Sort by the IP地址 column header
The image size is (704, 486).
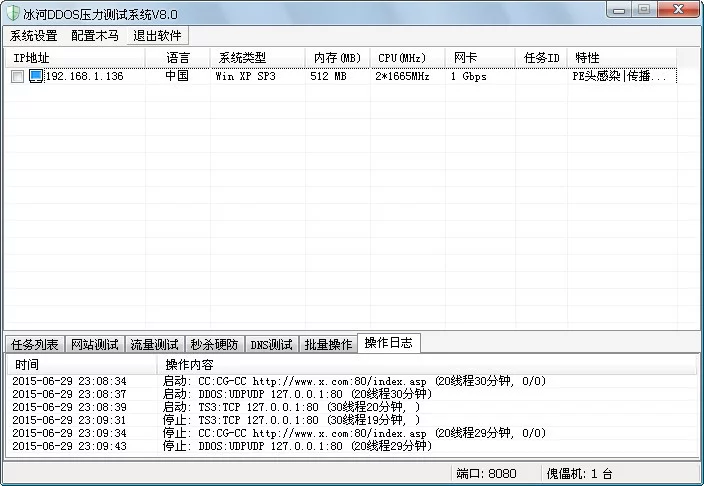click(75, 58)
